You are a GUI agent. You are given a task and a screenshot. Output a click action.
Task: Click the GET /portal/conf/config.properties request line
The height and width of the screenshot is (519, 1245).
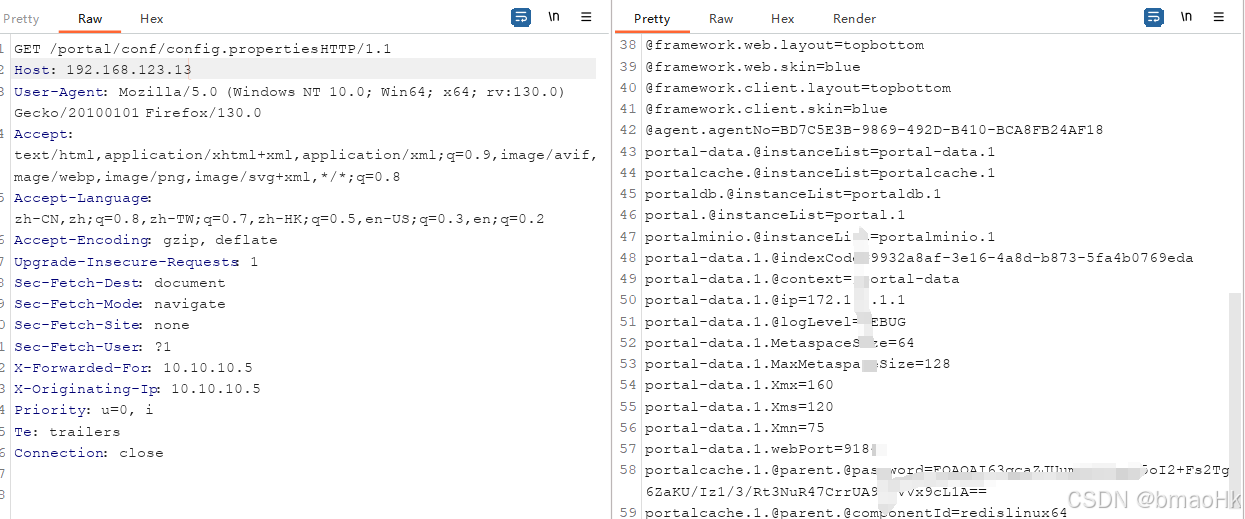click(202, 49)
